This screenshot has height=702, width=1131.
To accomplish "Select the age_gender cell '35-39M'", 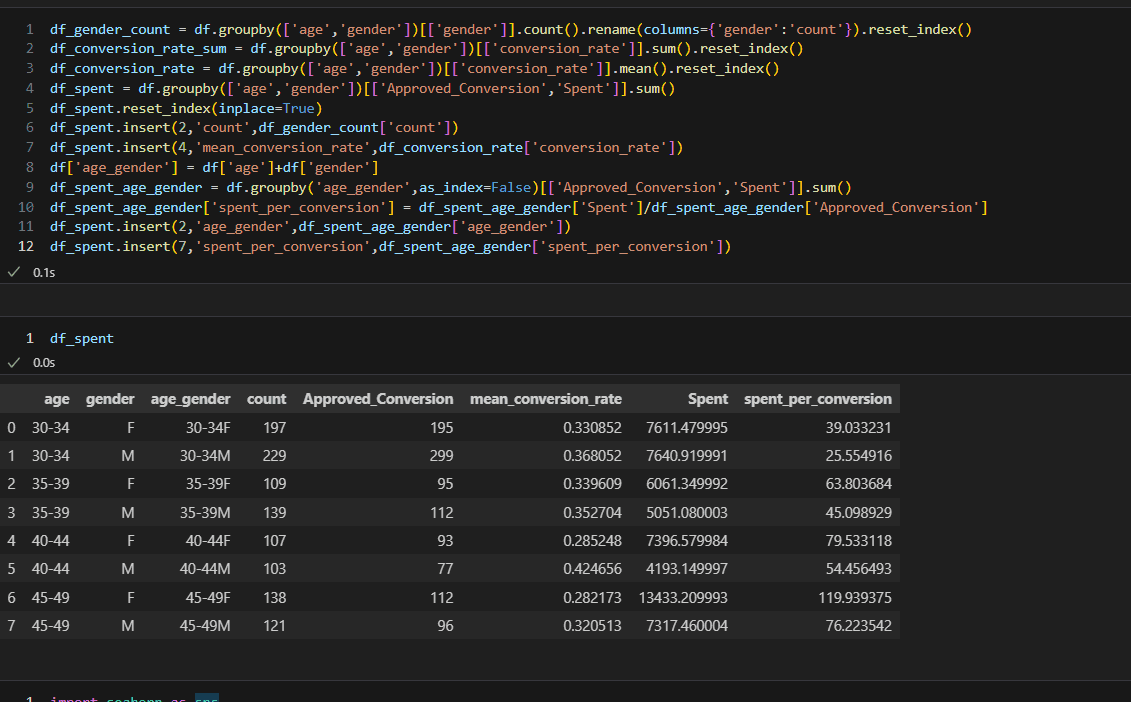I will click(x=205, y=513).
